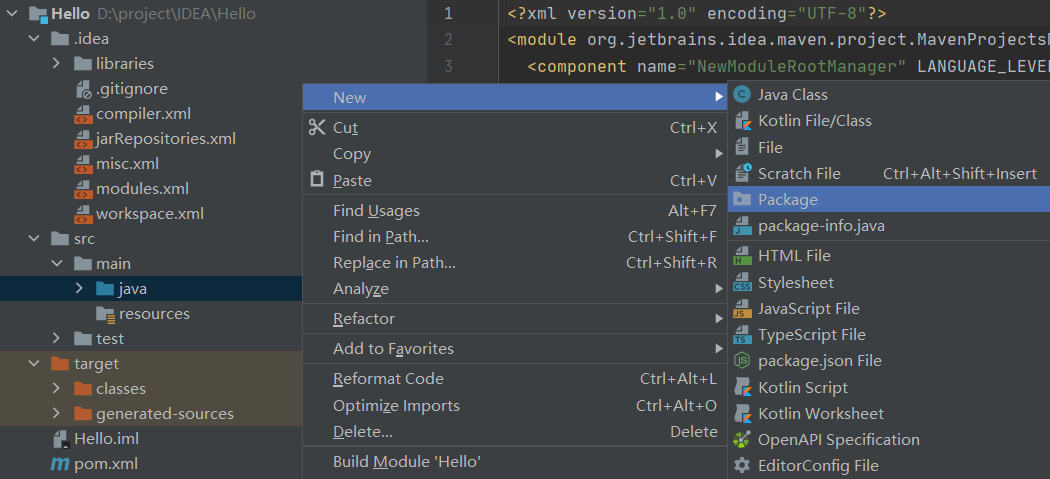Click the .gitignore file icon
The image size is (1050, 479).
tap(82, 88)
